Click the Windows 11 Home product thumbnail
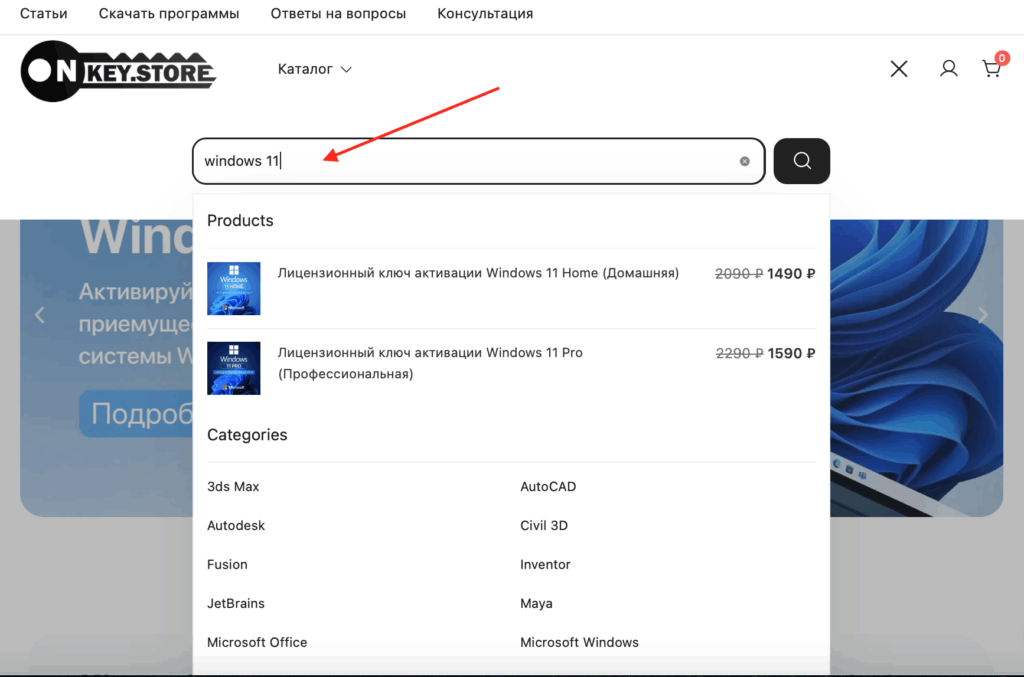 (x=233, y=288)
